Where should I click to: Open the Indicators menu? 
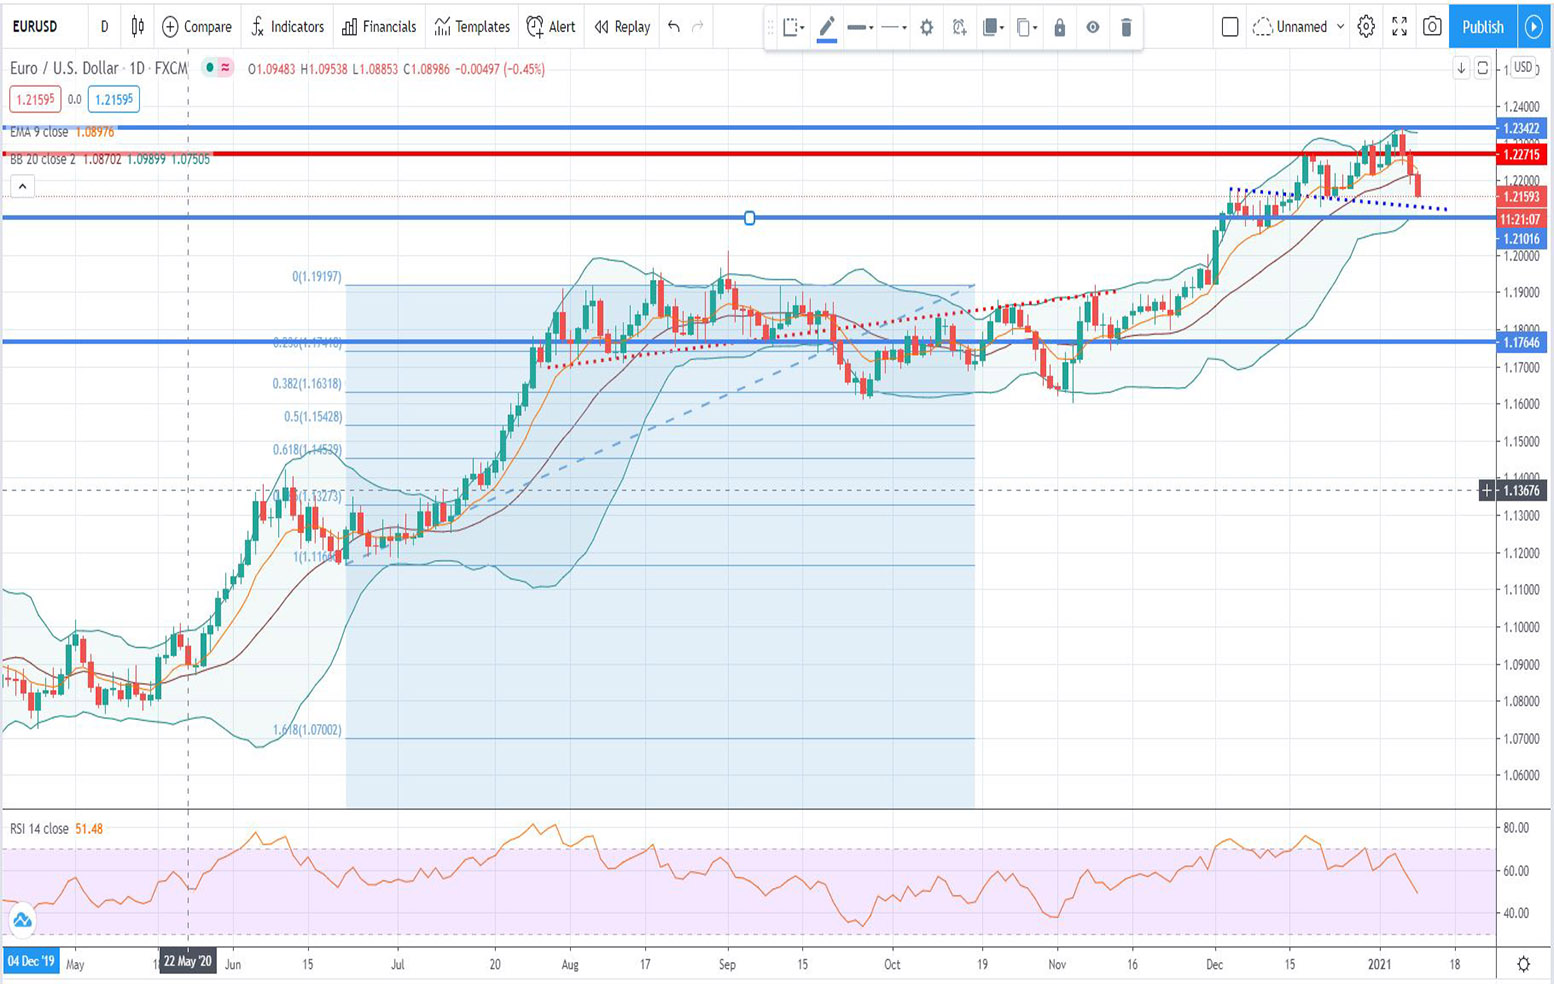coord(287,27)
